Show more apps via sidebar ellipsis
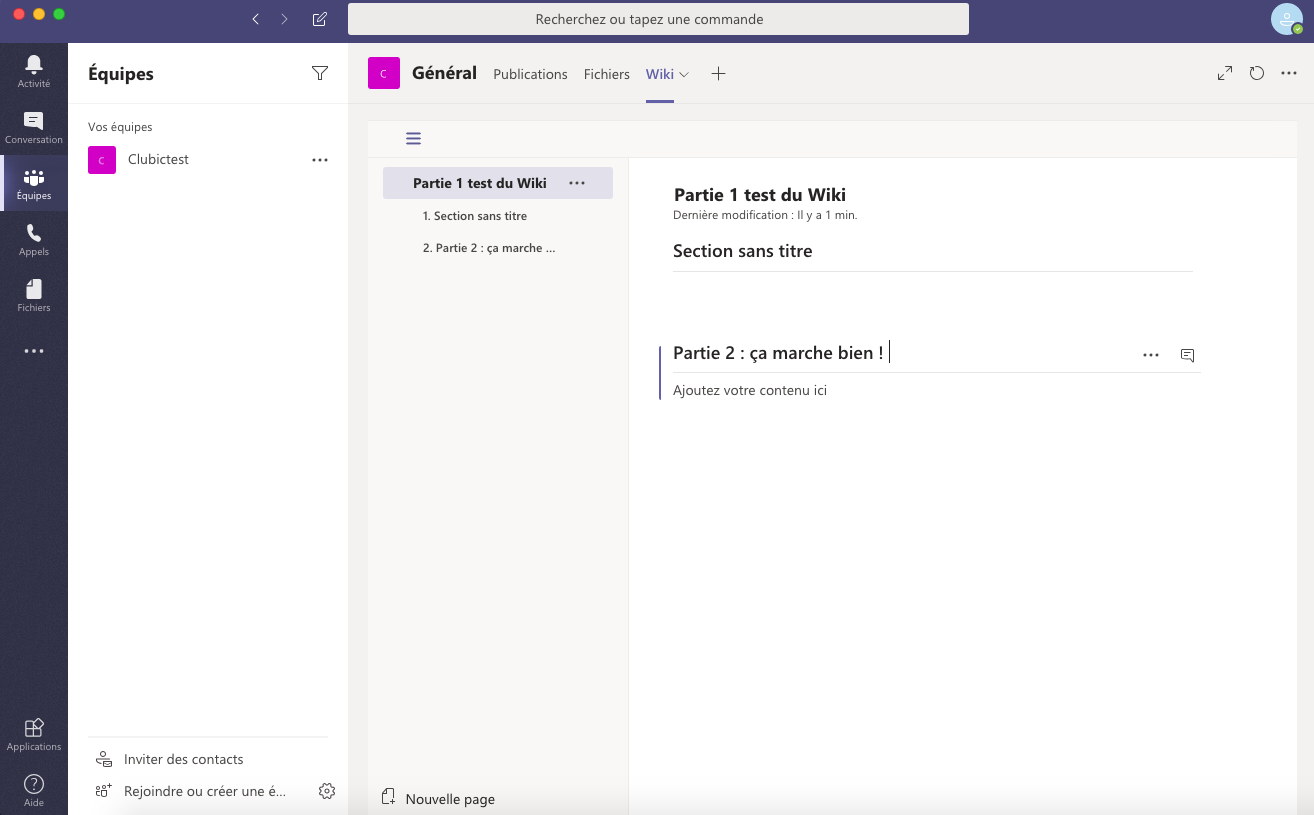Screen dimensions: 1314x815 (x=33, y=351)
